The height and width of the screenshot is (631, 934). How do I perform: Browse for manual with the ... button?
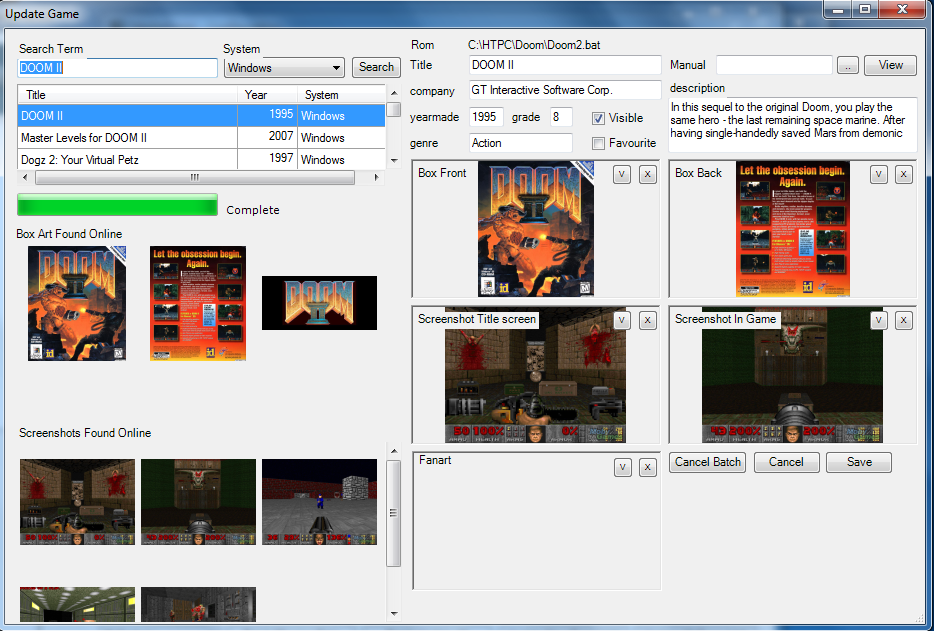(x=847, y=66)
